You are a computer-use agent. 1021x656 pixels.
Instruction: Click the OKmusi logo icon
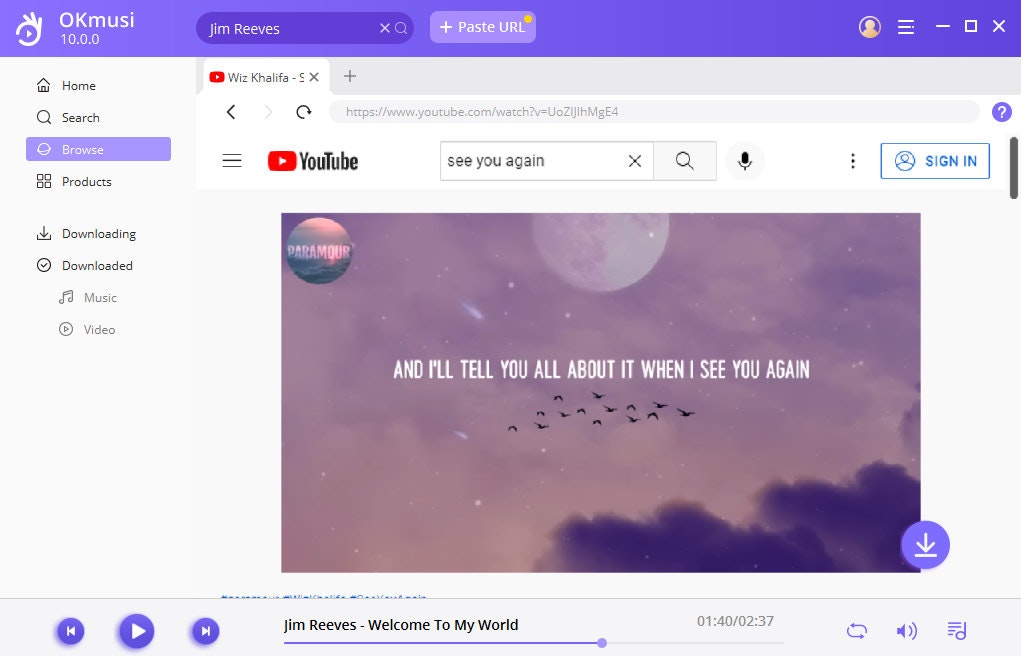click(29, 29)
